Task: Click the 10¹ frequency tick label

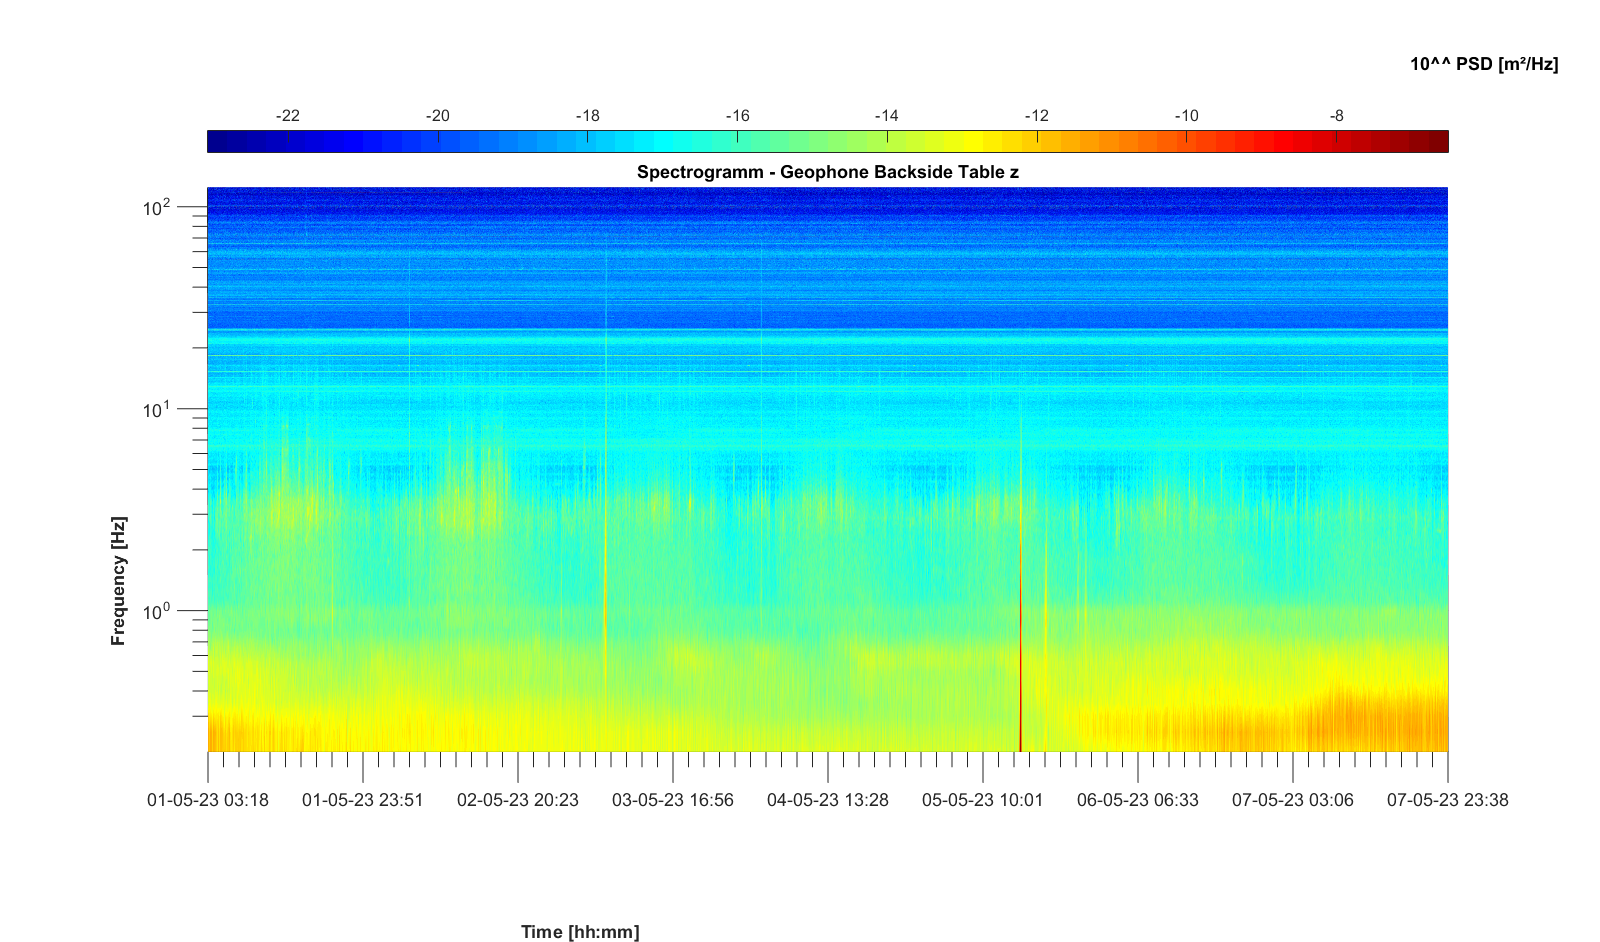Action: 157,410
